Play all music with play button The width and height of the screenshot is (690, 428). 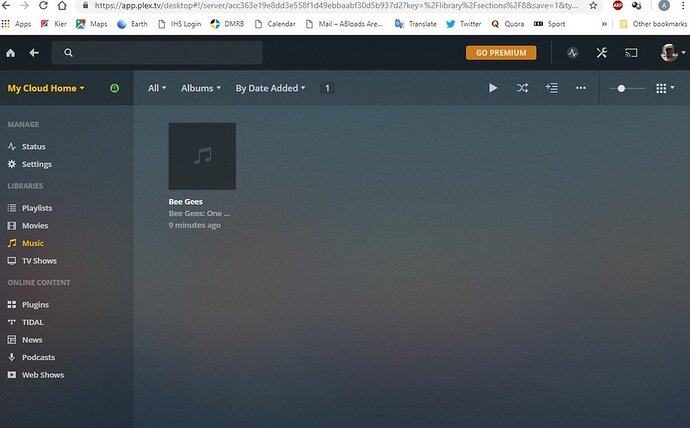pyautogui.click(x=493, y=88)
